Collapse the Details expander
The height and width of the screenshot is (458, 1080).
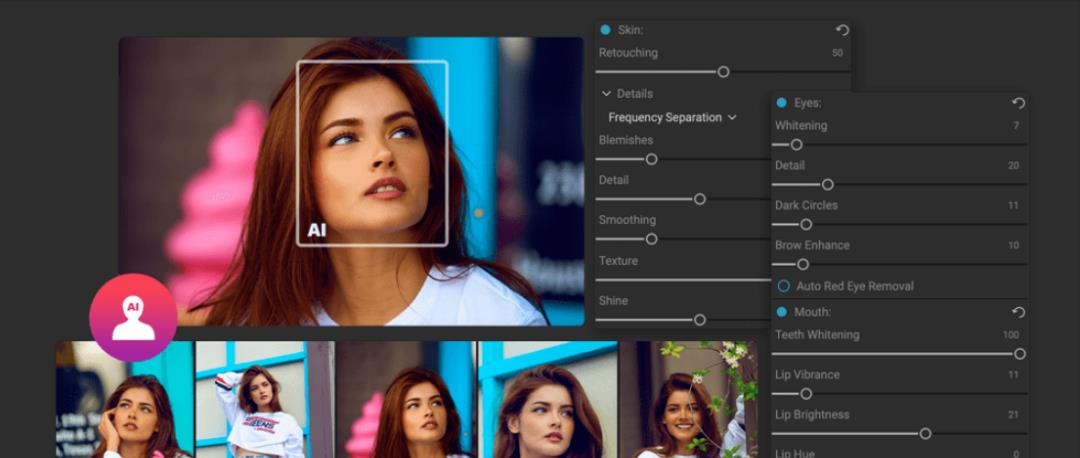(606, 94)
